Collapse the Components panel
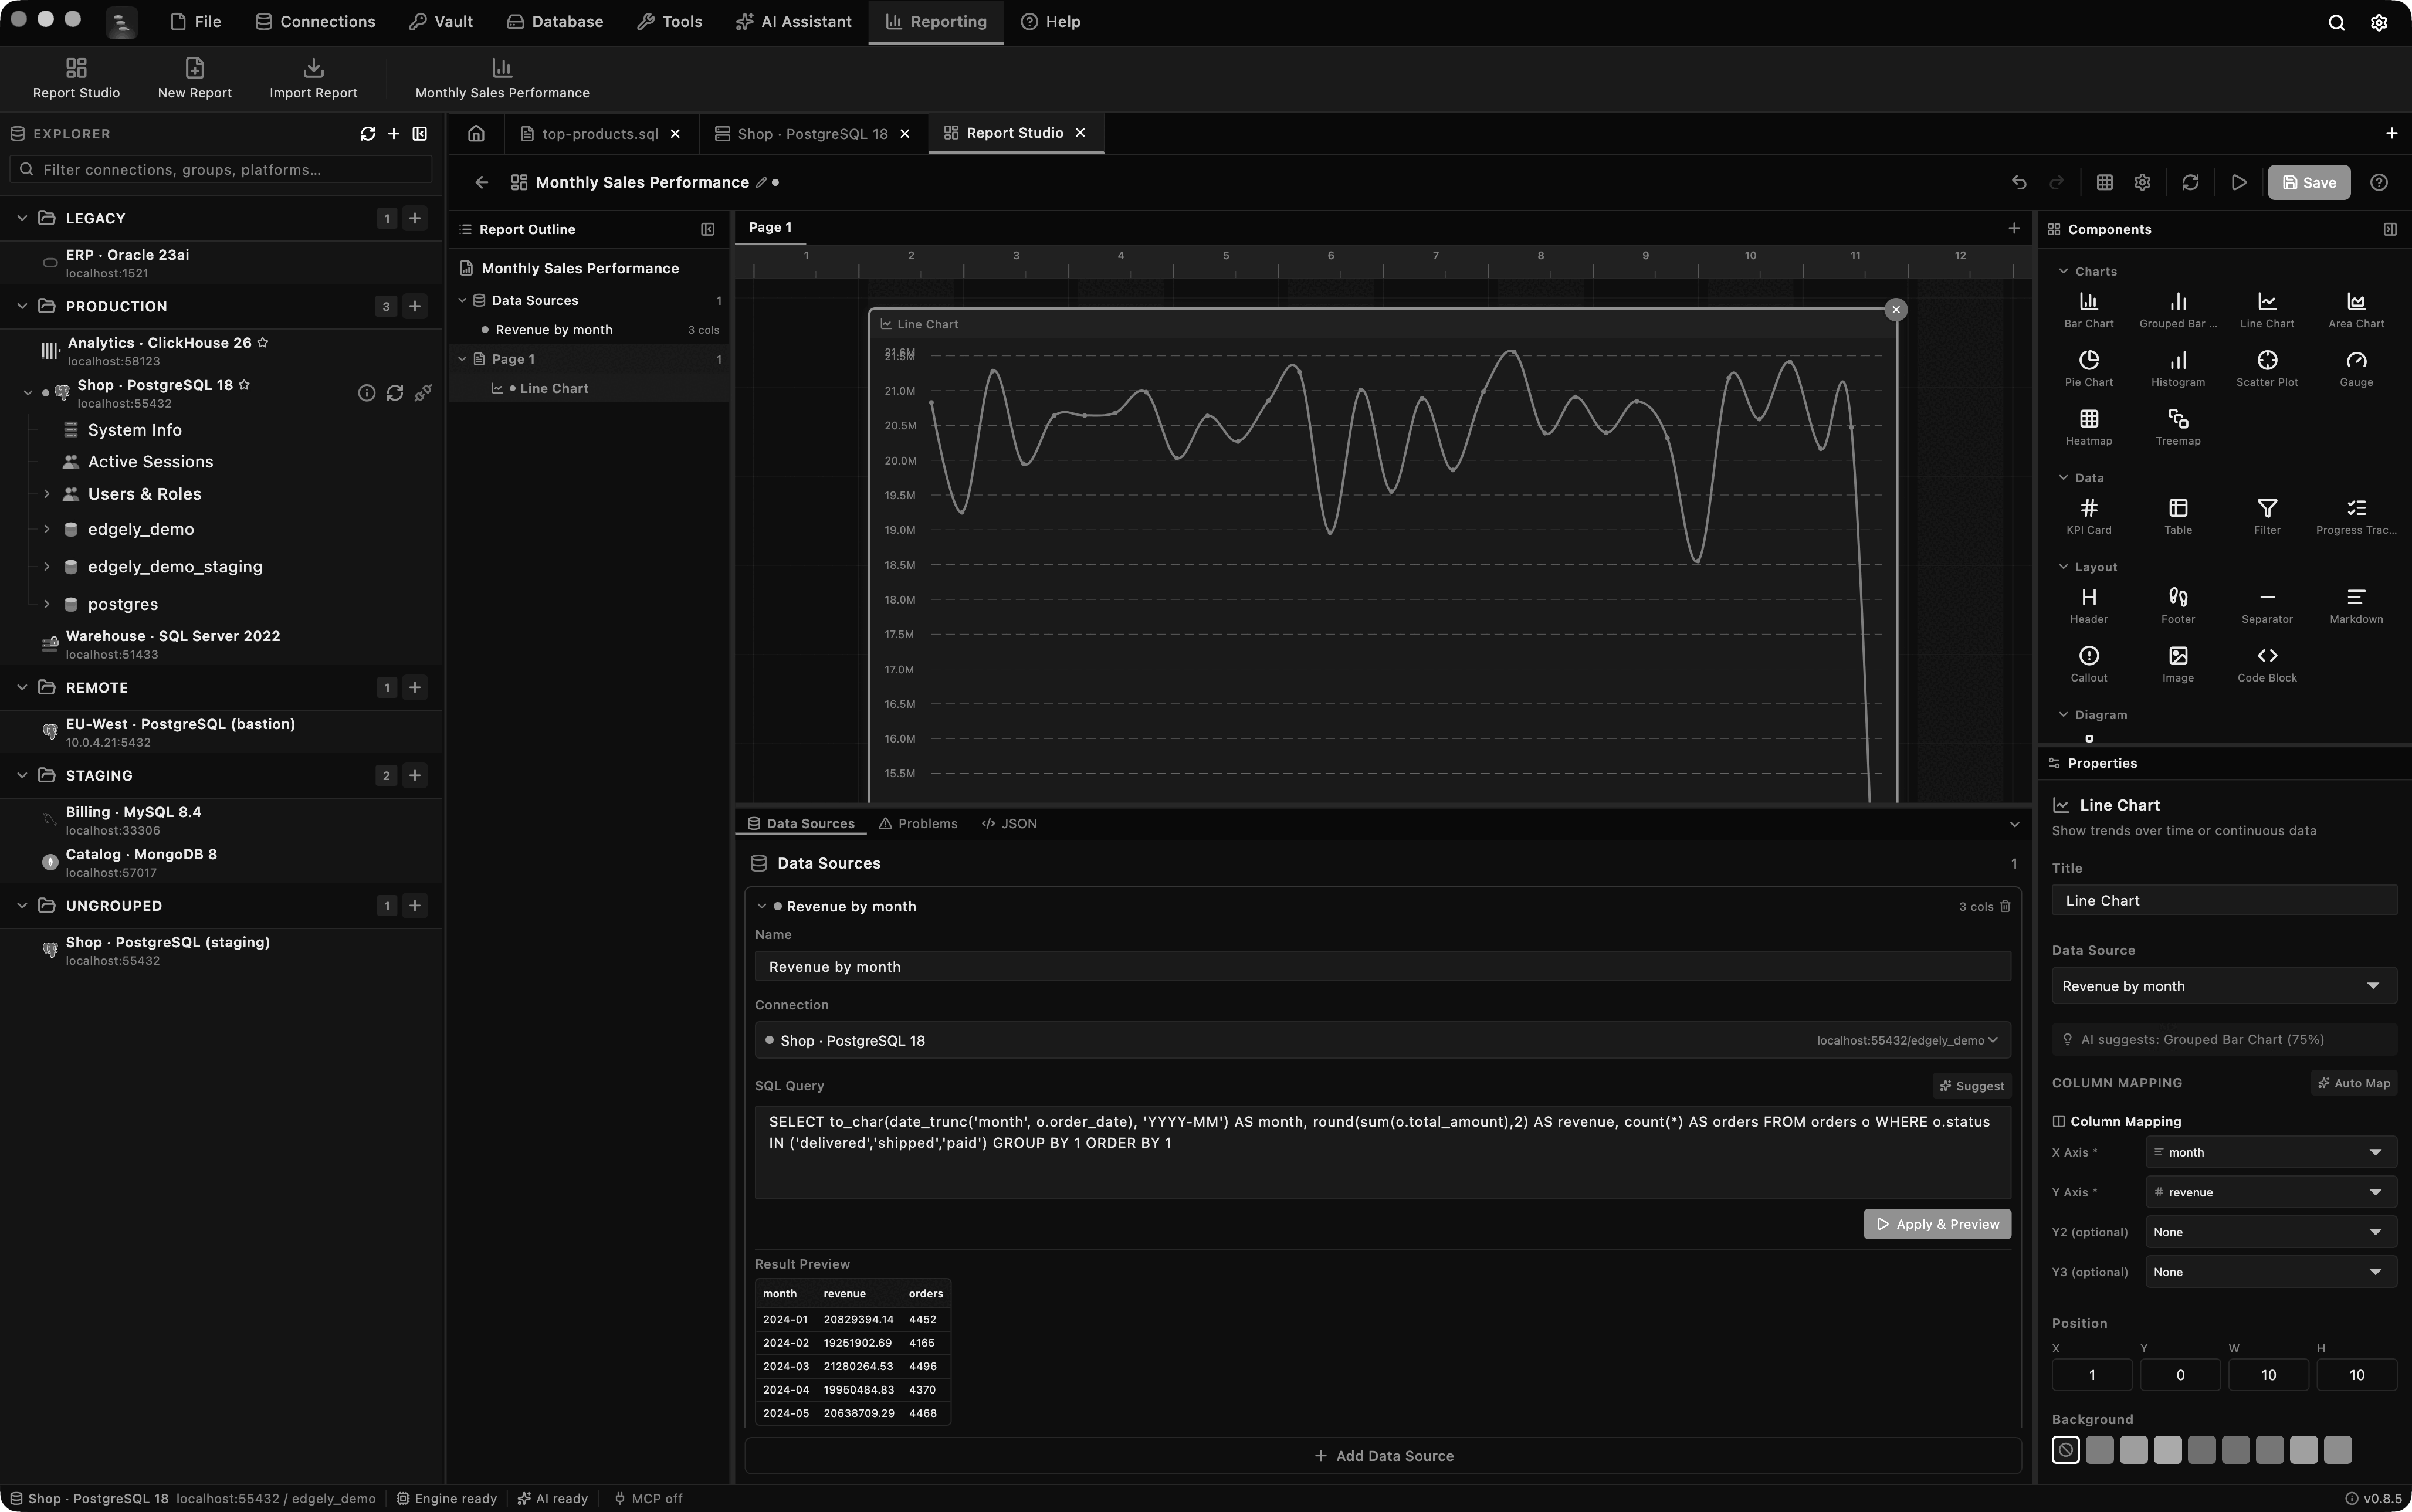Viewport: 2412px width, 1512px height. click(2389, 229)
